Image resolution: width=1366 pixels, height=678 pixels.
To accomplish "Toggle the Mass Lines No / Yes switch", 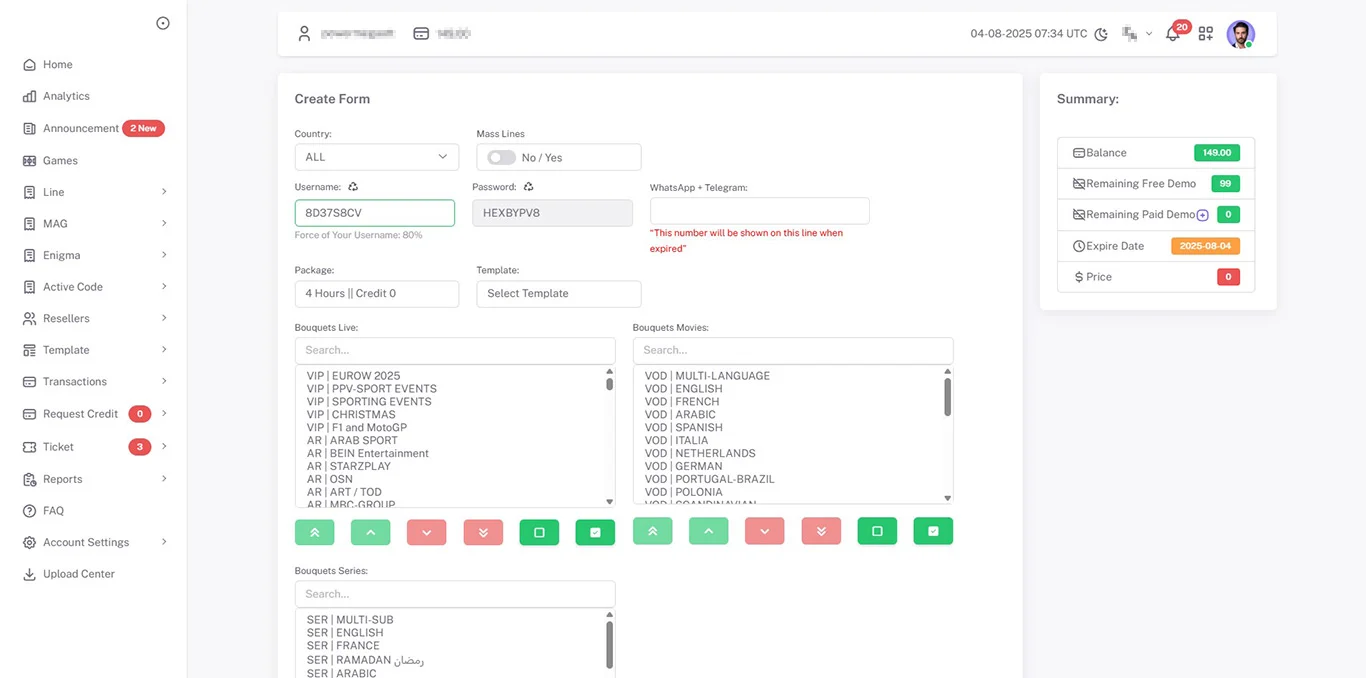I will (501, 157).
